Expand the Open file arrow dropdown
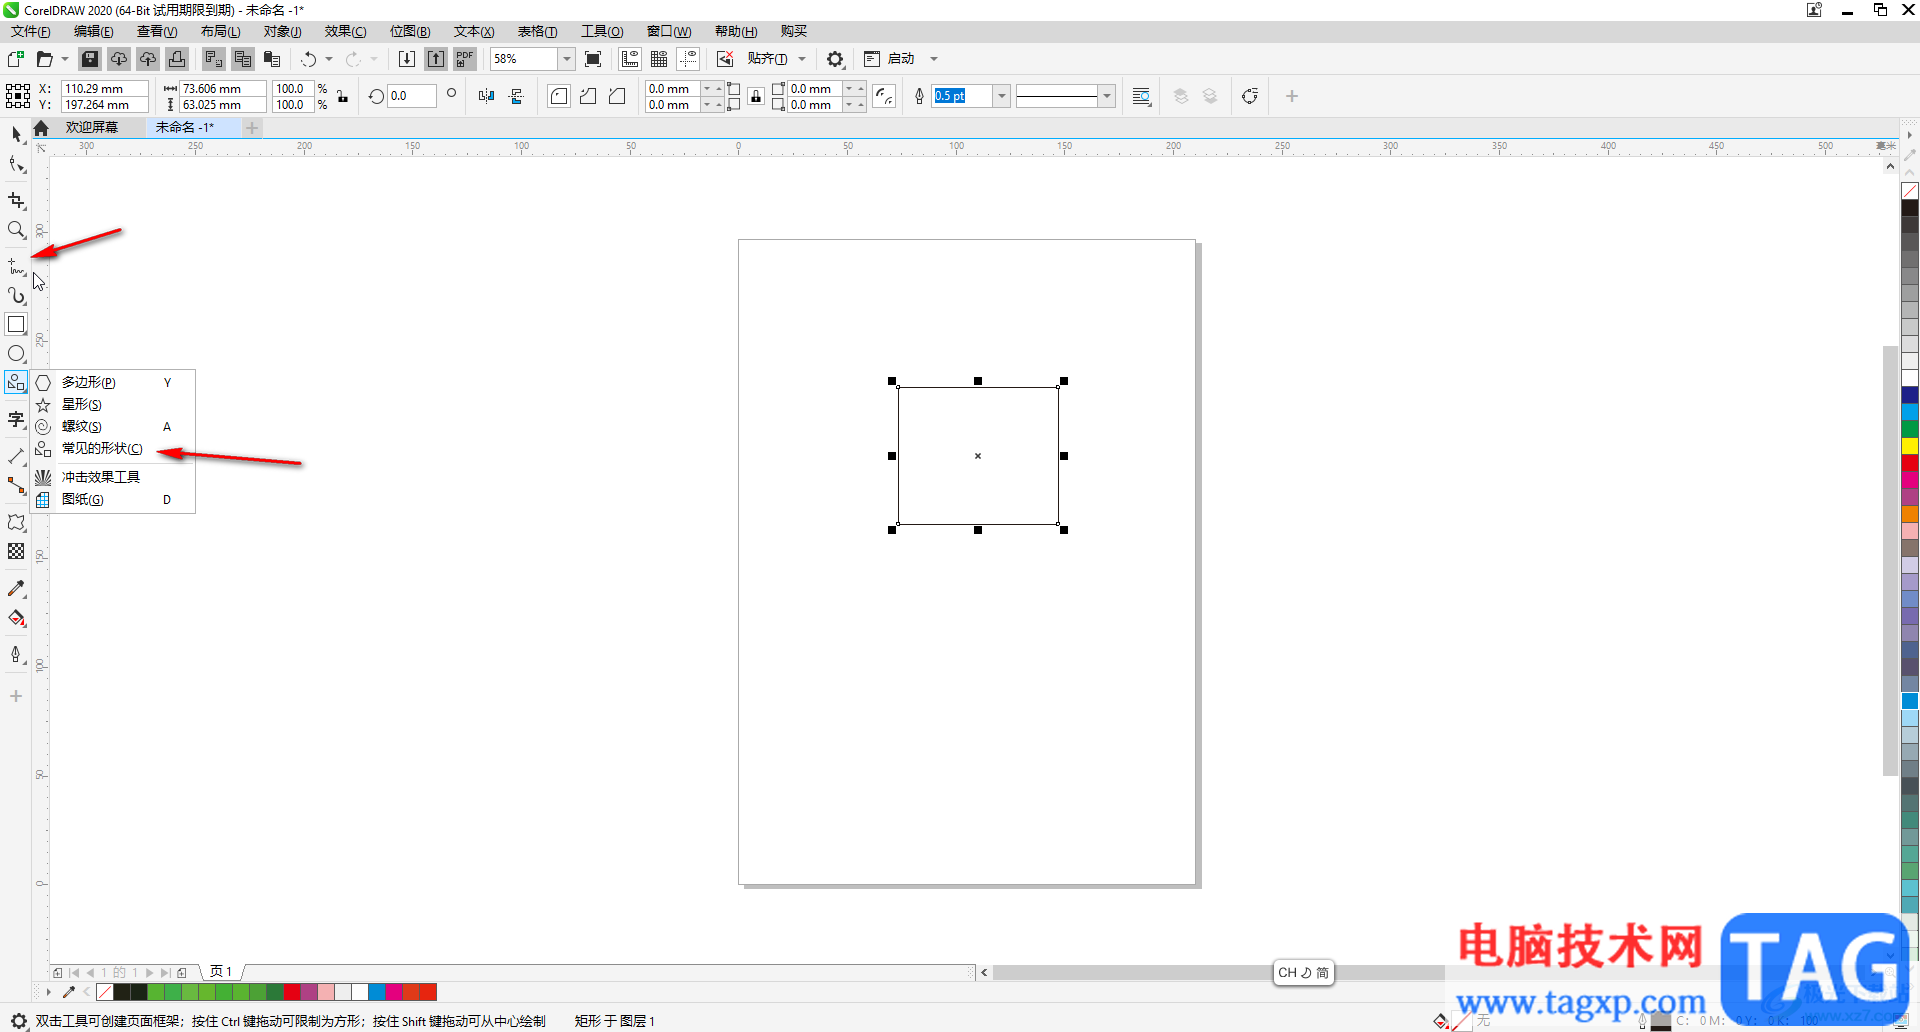Image resolution: width=1920 pixels, height=1032 pixels. point(65,59)
